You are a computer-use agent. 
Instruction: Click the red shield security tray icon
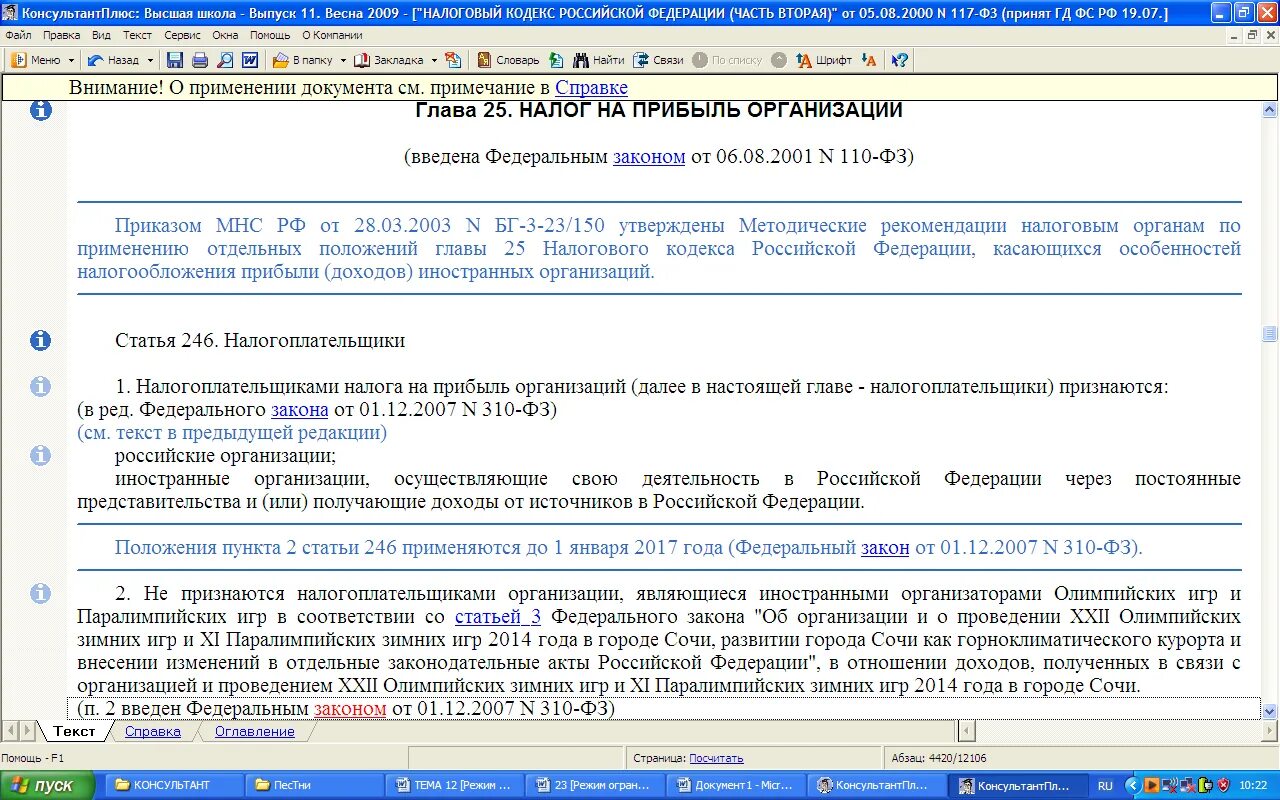click(1223, 785)
